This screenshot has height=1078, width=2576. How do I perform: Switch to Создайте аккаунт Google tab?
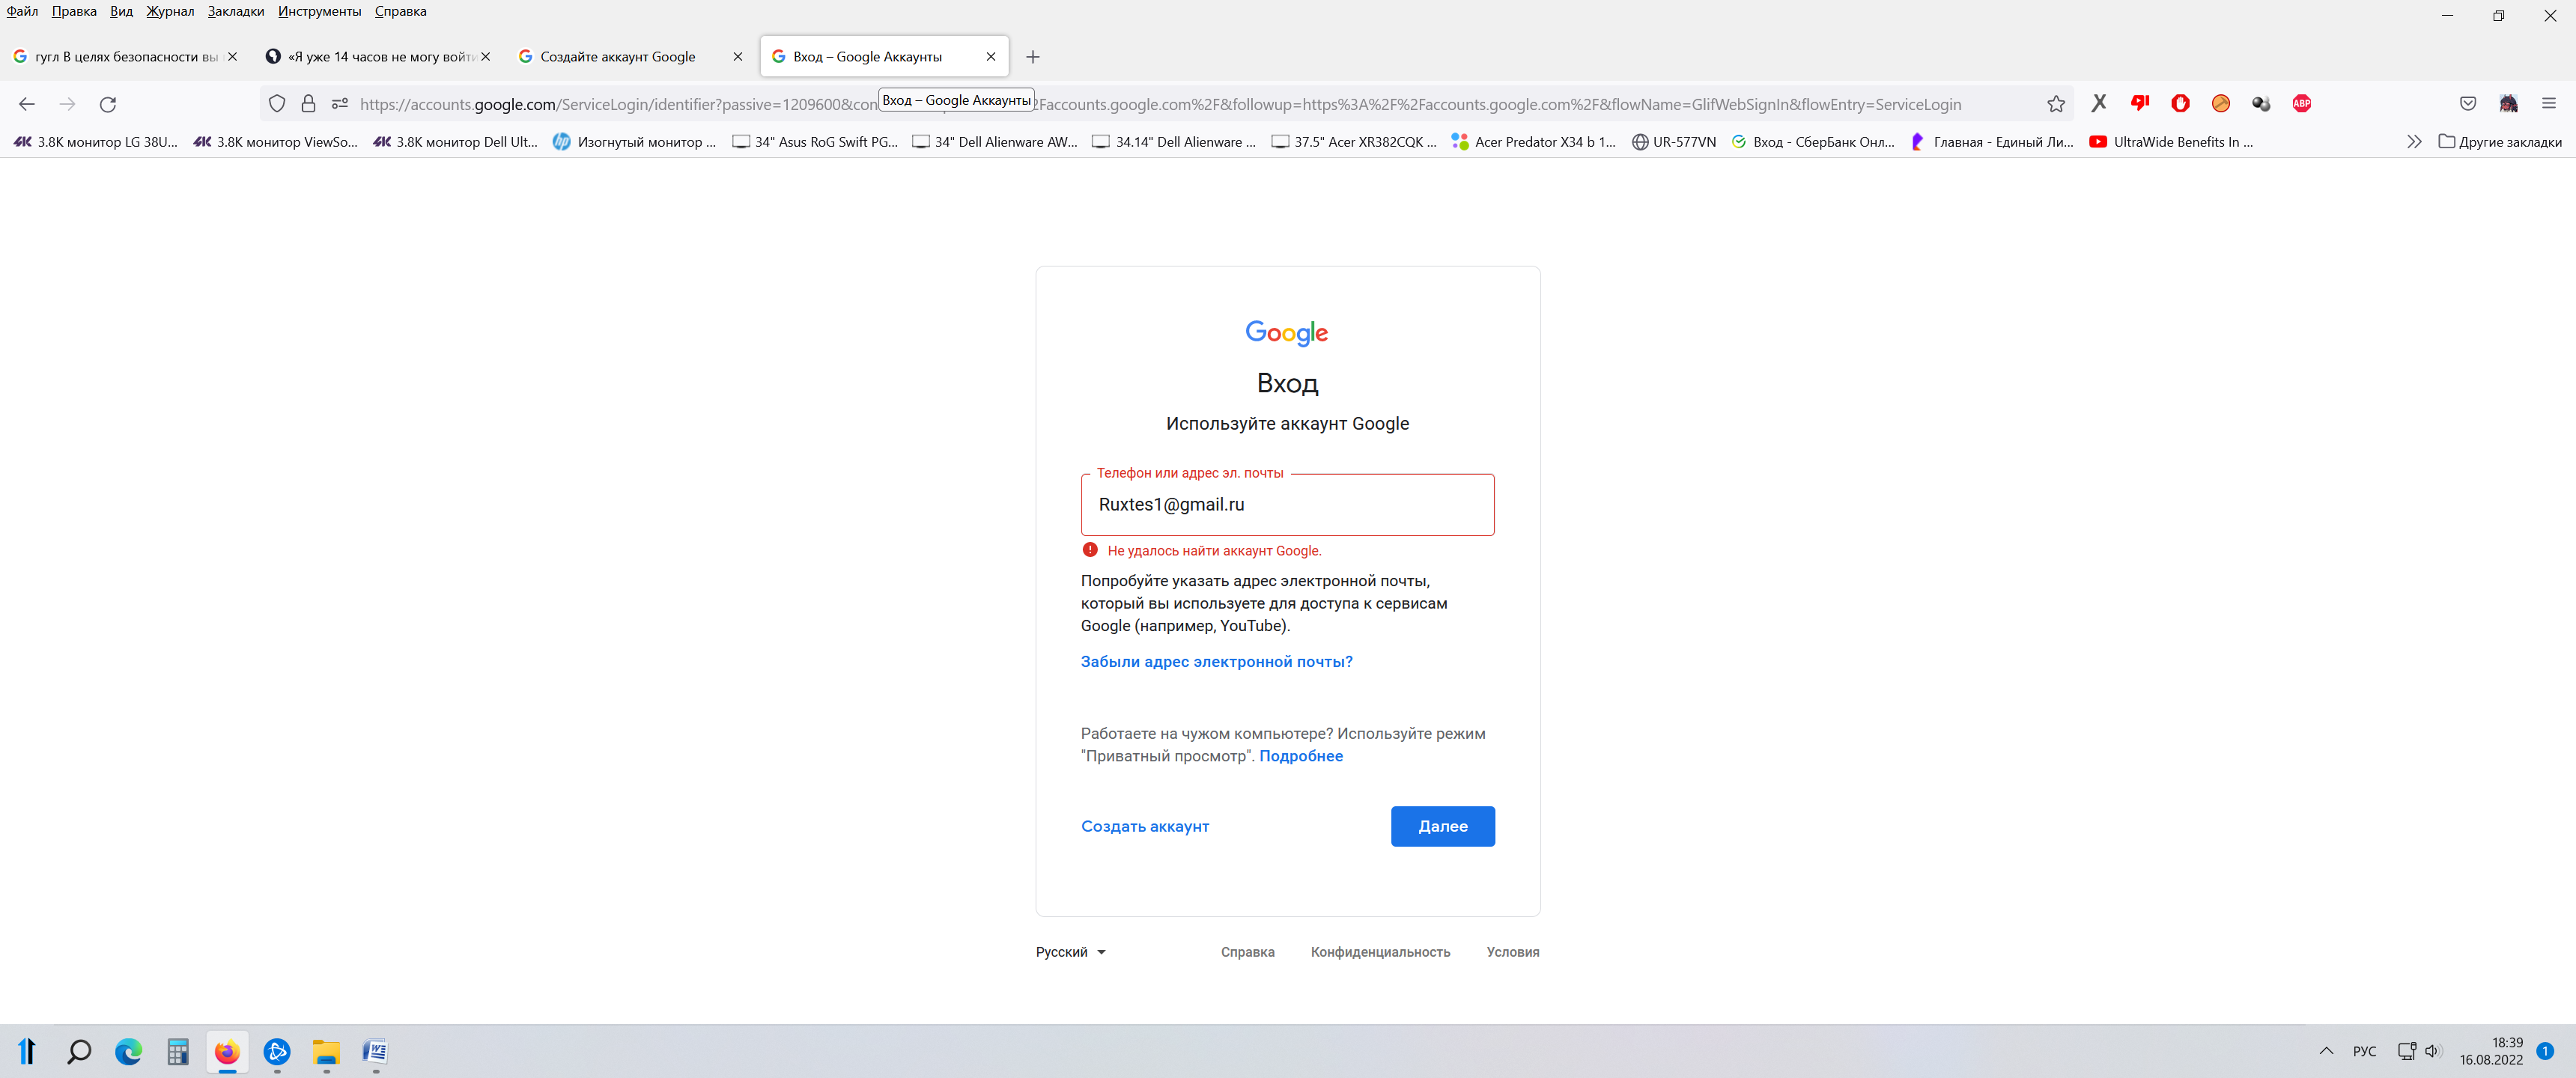617,57
